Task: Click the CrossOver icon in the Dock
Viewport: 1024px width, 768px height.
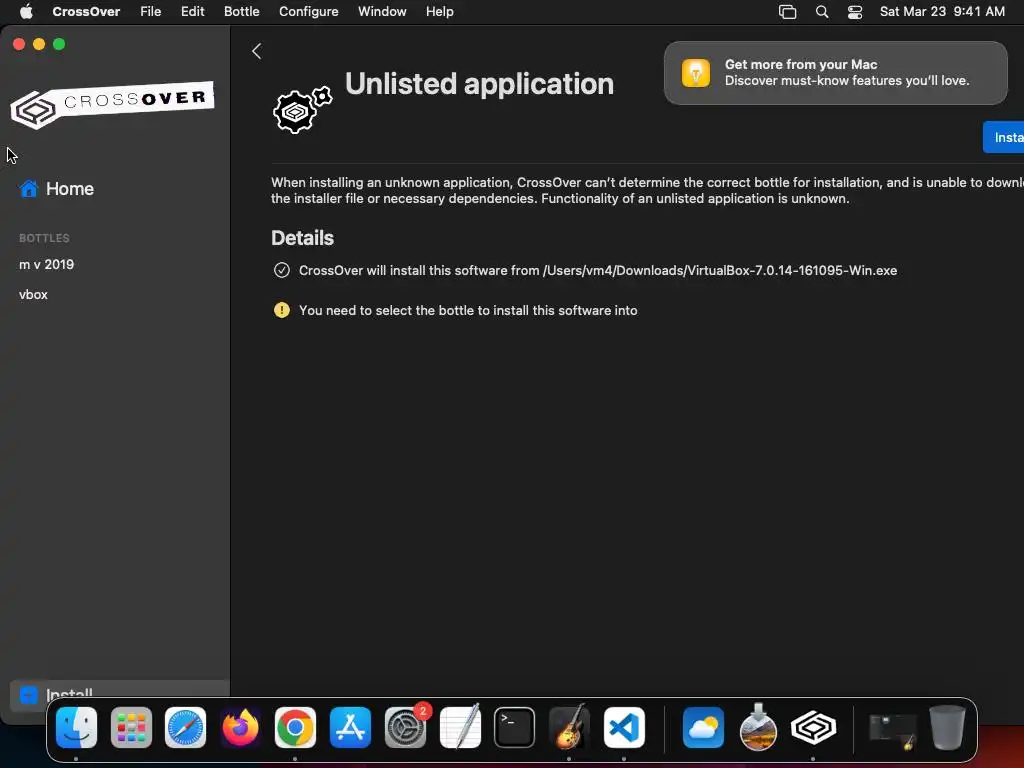Action: coord(813,728)
